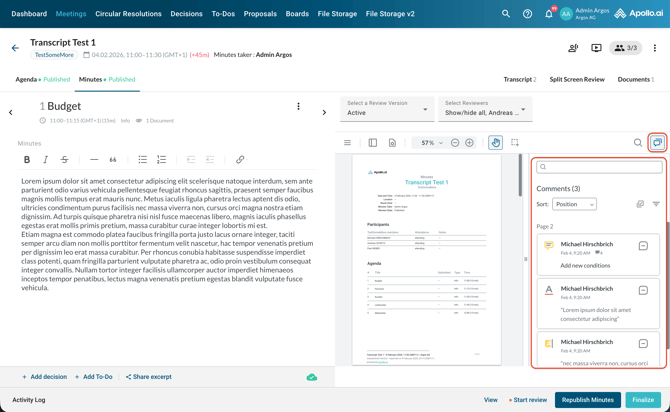Select the hand pan tool
This screenshot has height=412, width=670.
[495, 143]
